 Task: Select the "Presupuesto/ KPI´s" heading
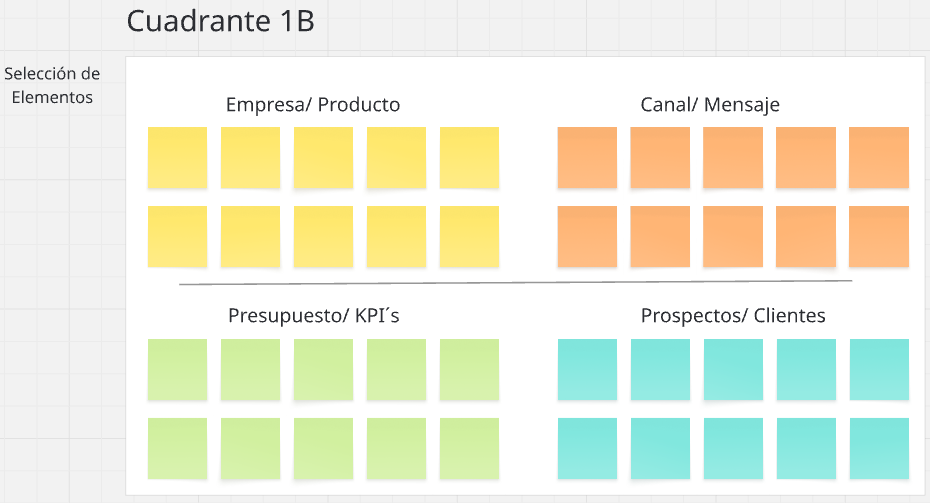[x=314, y=316]
